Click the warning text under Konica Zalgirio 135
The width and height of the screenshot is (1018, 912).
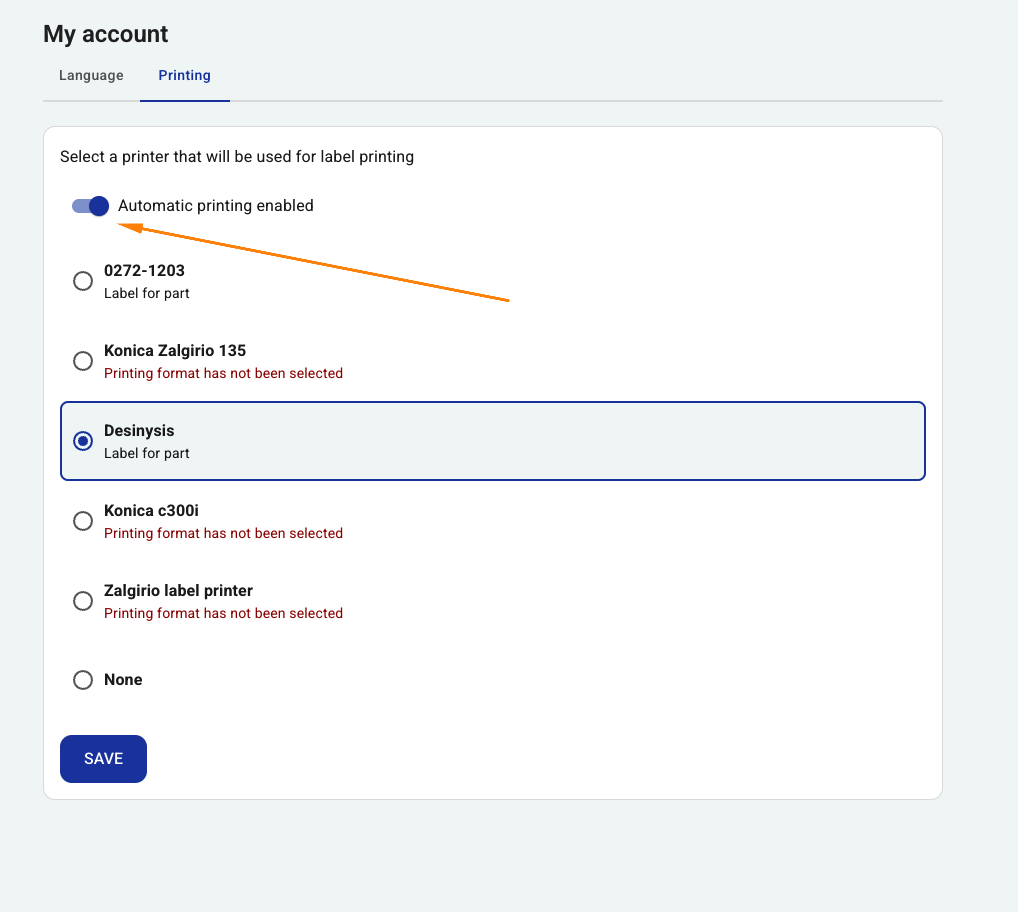coord(223,373)
